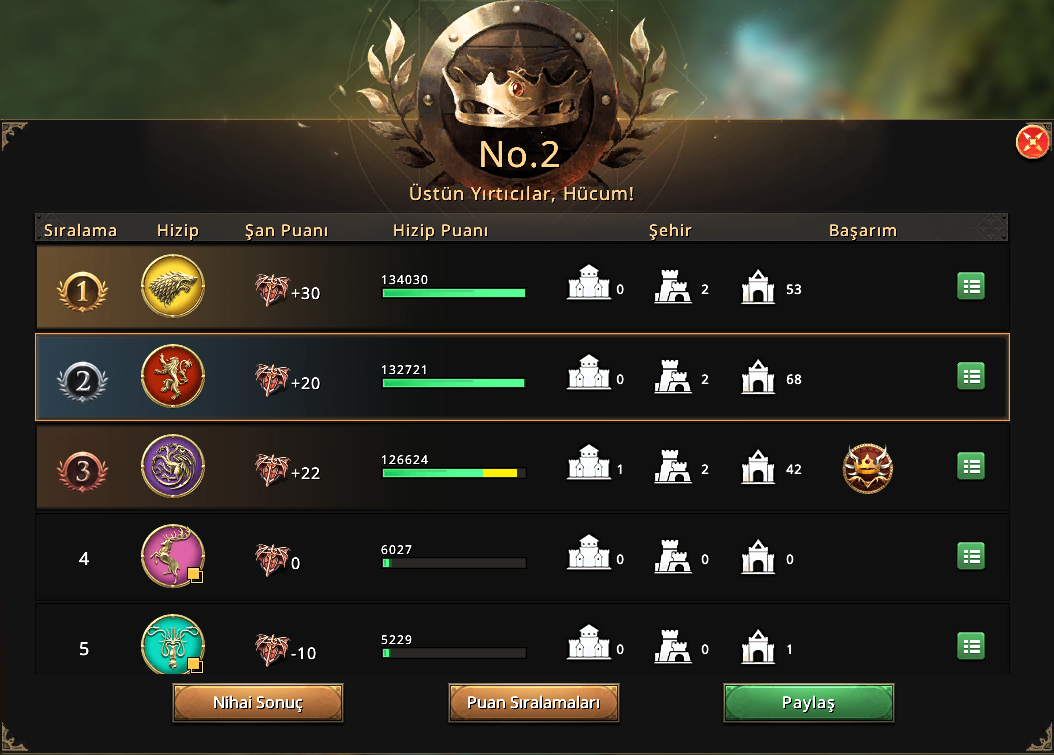Click the red lion faction emblem
Image resolution: width=1054 pixels, height=755 pixels.
click(173, 376)
